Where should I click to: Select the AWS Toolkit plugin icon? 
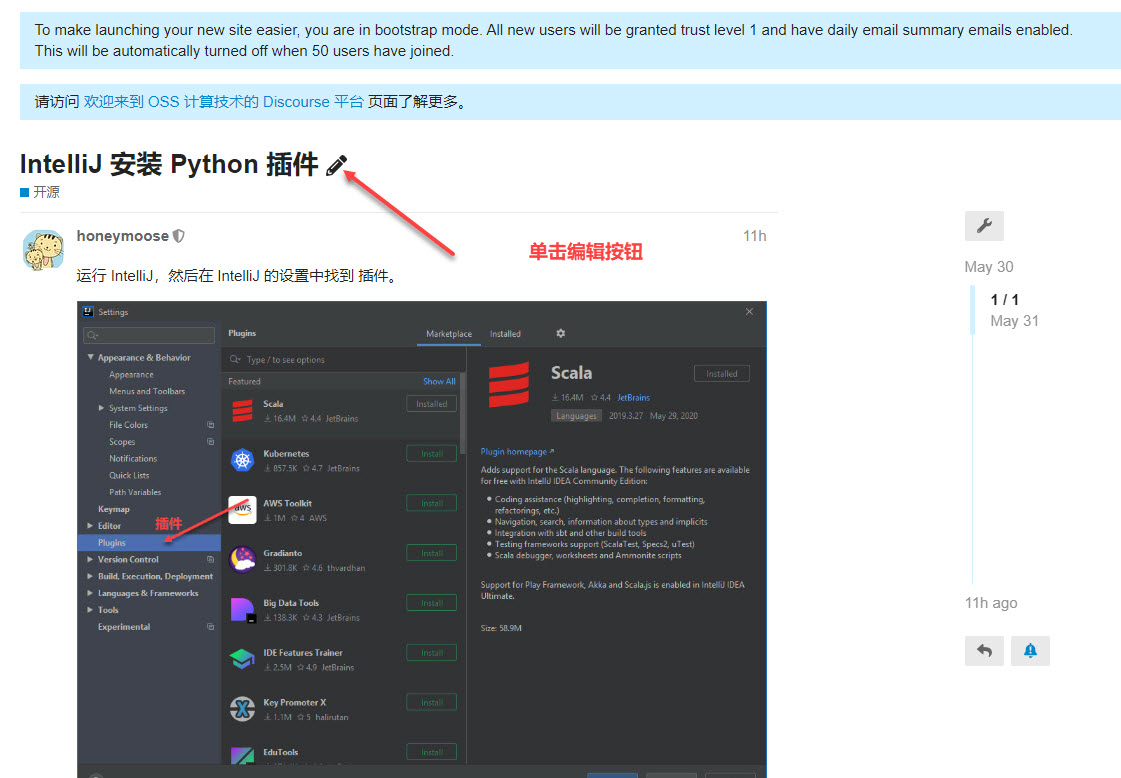point(242,510)
